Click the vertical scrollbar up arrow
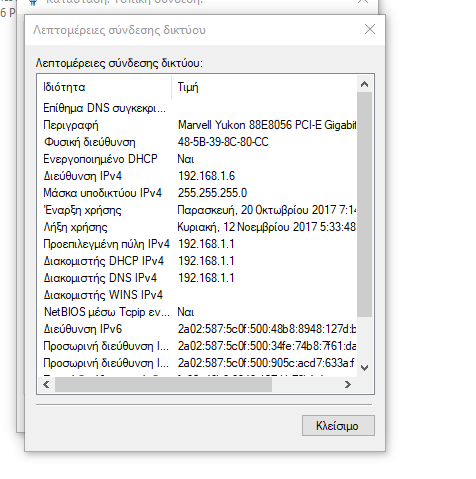Viewport: 476px width, 479px height. [364, 84]
